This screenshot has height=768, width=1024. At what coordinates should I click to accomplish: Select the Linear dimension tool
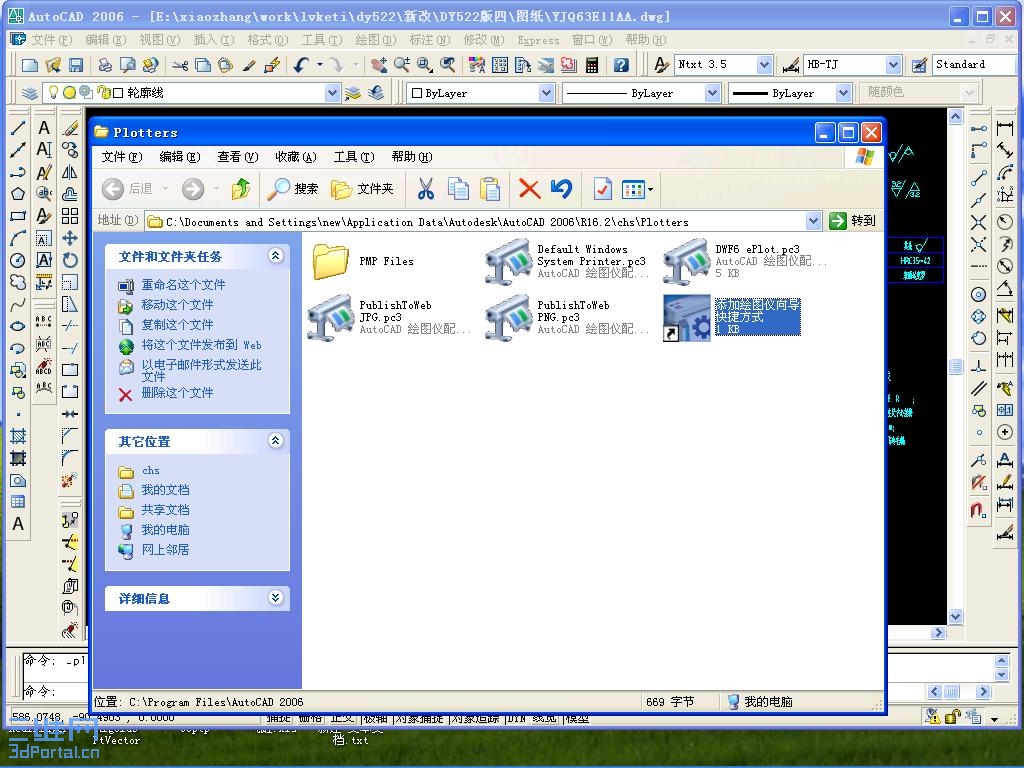(x=1005, y=128)
